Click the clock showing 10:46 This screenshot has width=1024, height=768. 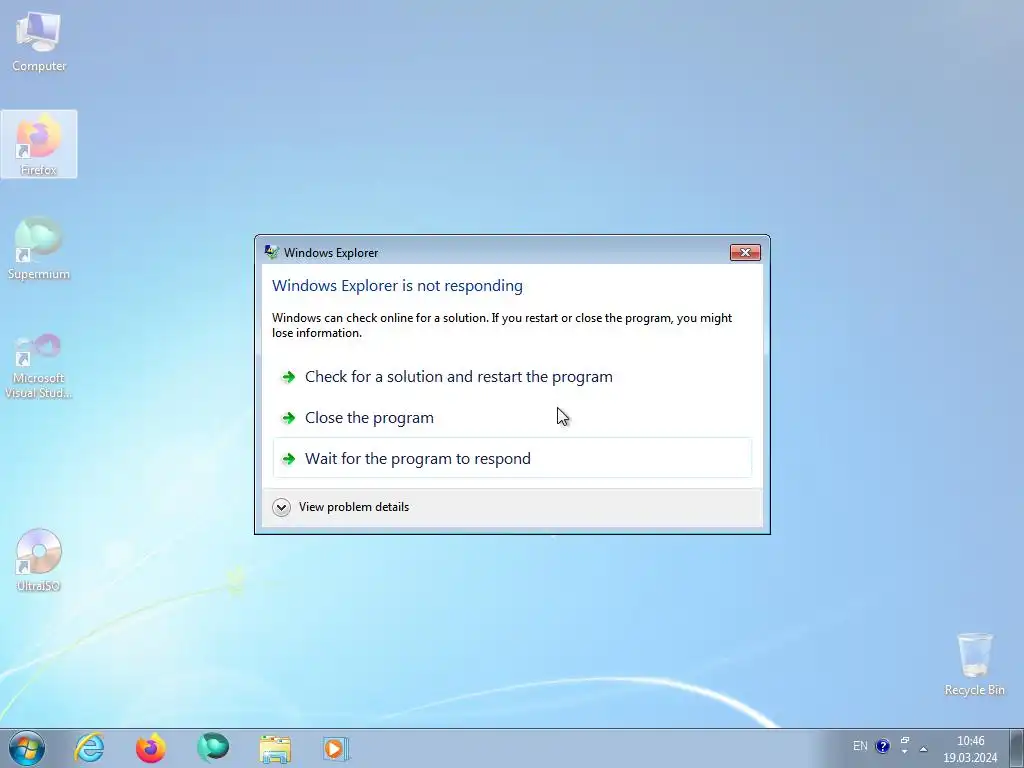970,749
